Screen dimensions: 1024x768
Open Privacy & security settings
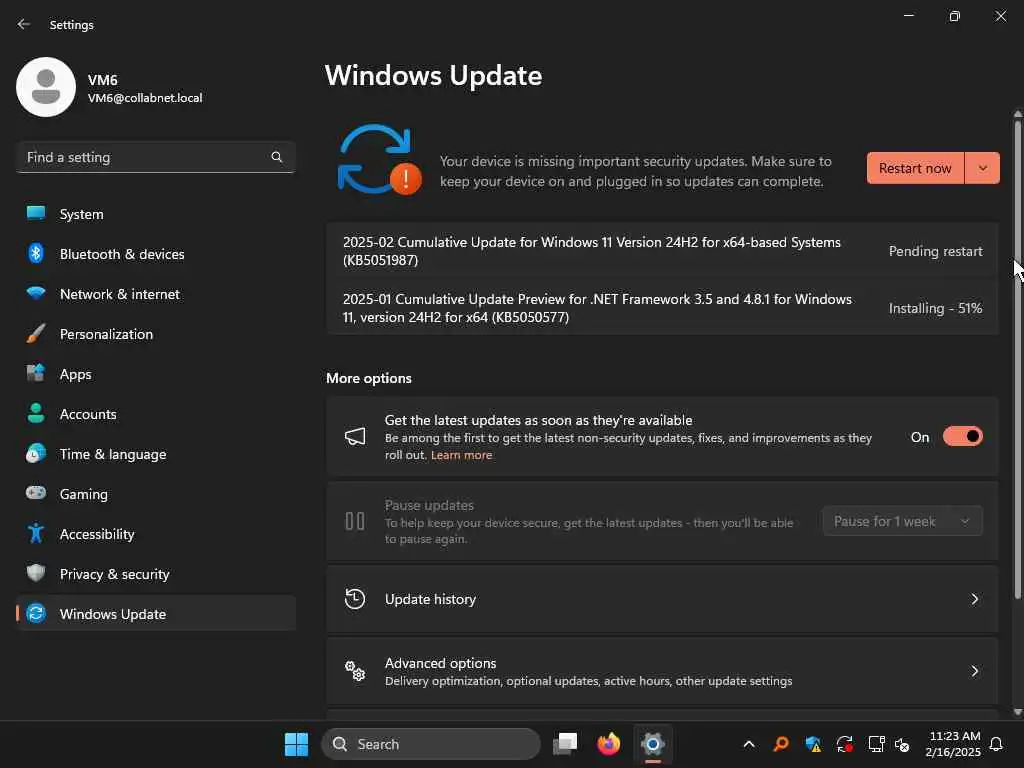155,573
